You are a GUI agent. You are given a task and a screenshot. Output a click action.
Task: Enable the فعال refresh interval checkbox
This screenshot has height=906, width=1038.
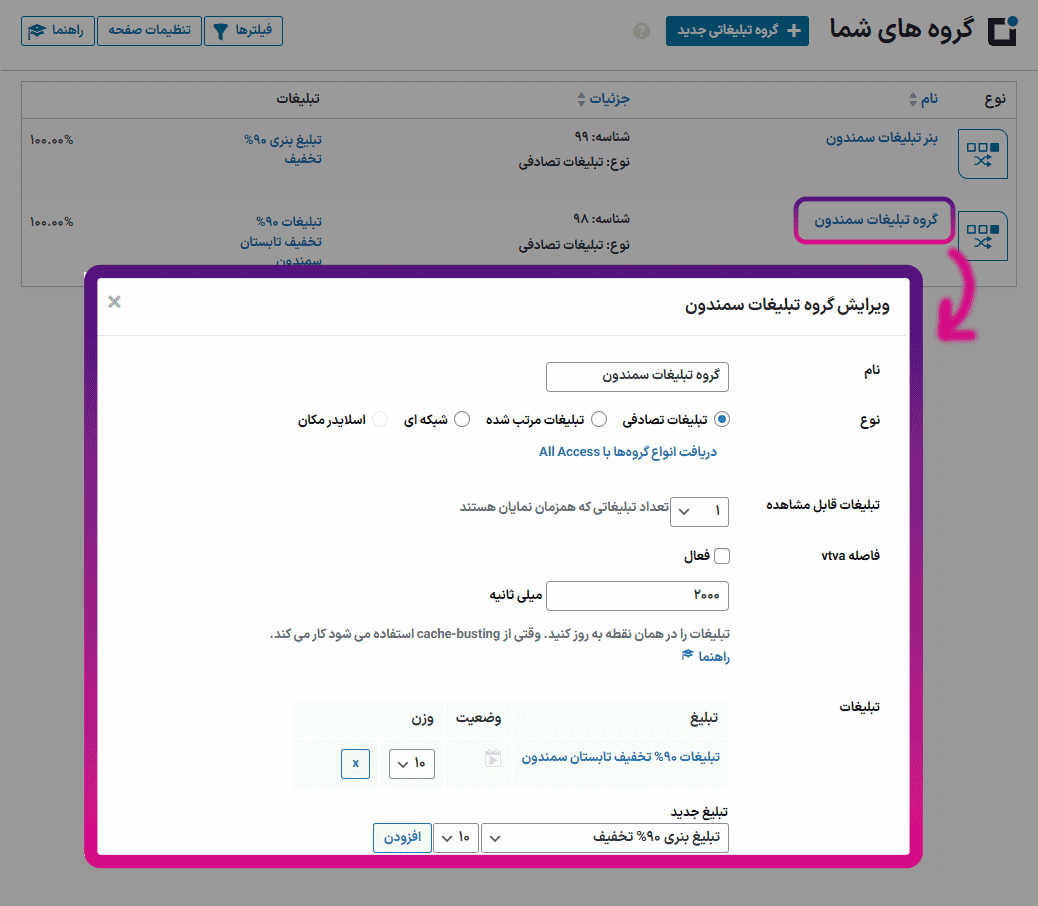[x=722, y=556]
